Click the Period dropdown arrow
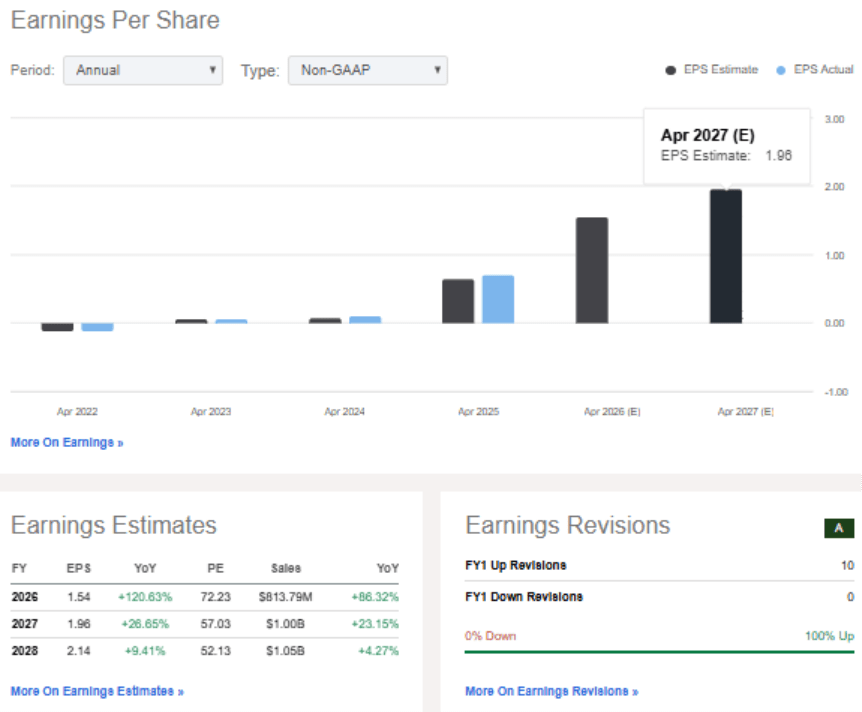Viewport: 862px width, 712px height. [212, 70]
